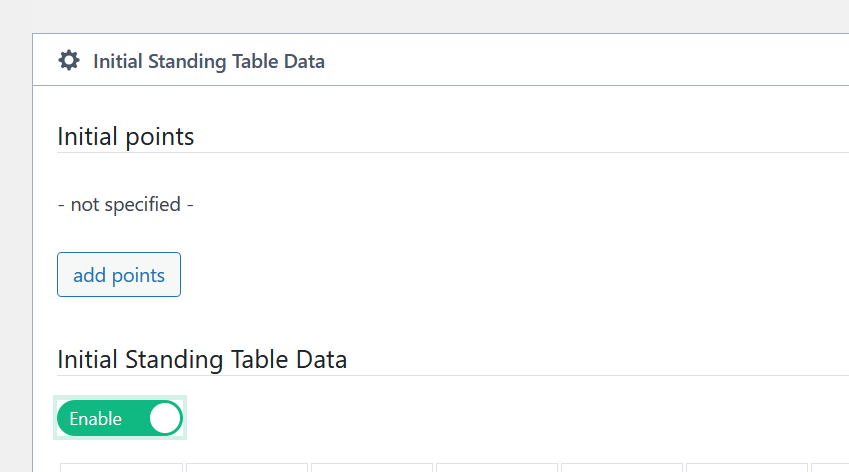Image resolution: width=849 pixels, height=472 pixels.
Task: Select the lower 'Initial Standing Table Data' heading
Action: [x=202, y=359]
